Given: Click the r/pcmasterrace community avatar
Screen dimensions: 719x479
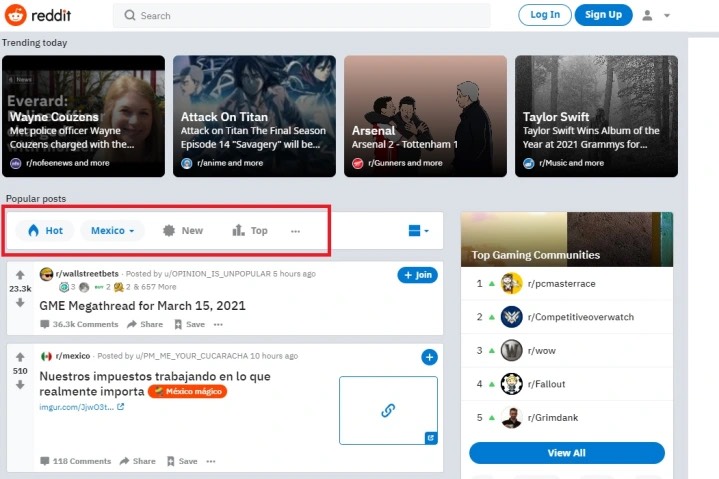Looking at the screenshot, I should tap(511, 284).
